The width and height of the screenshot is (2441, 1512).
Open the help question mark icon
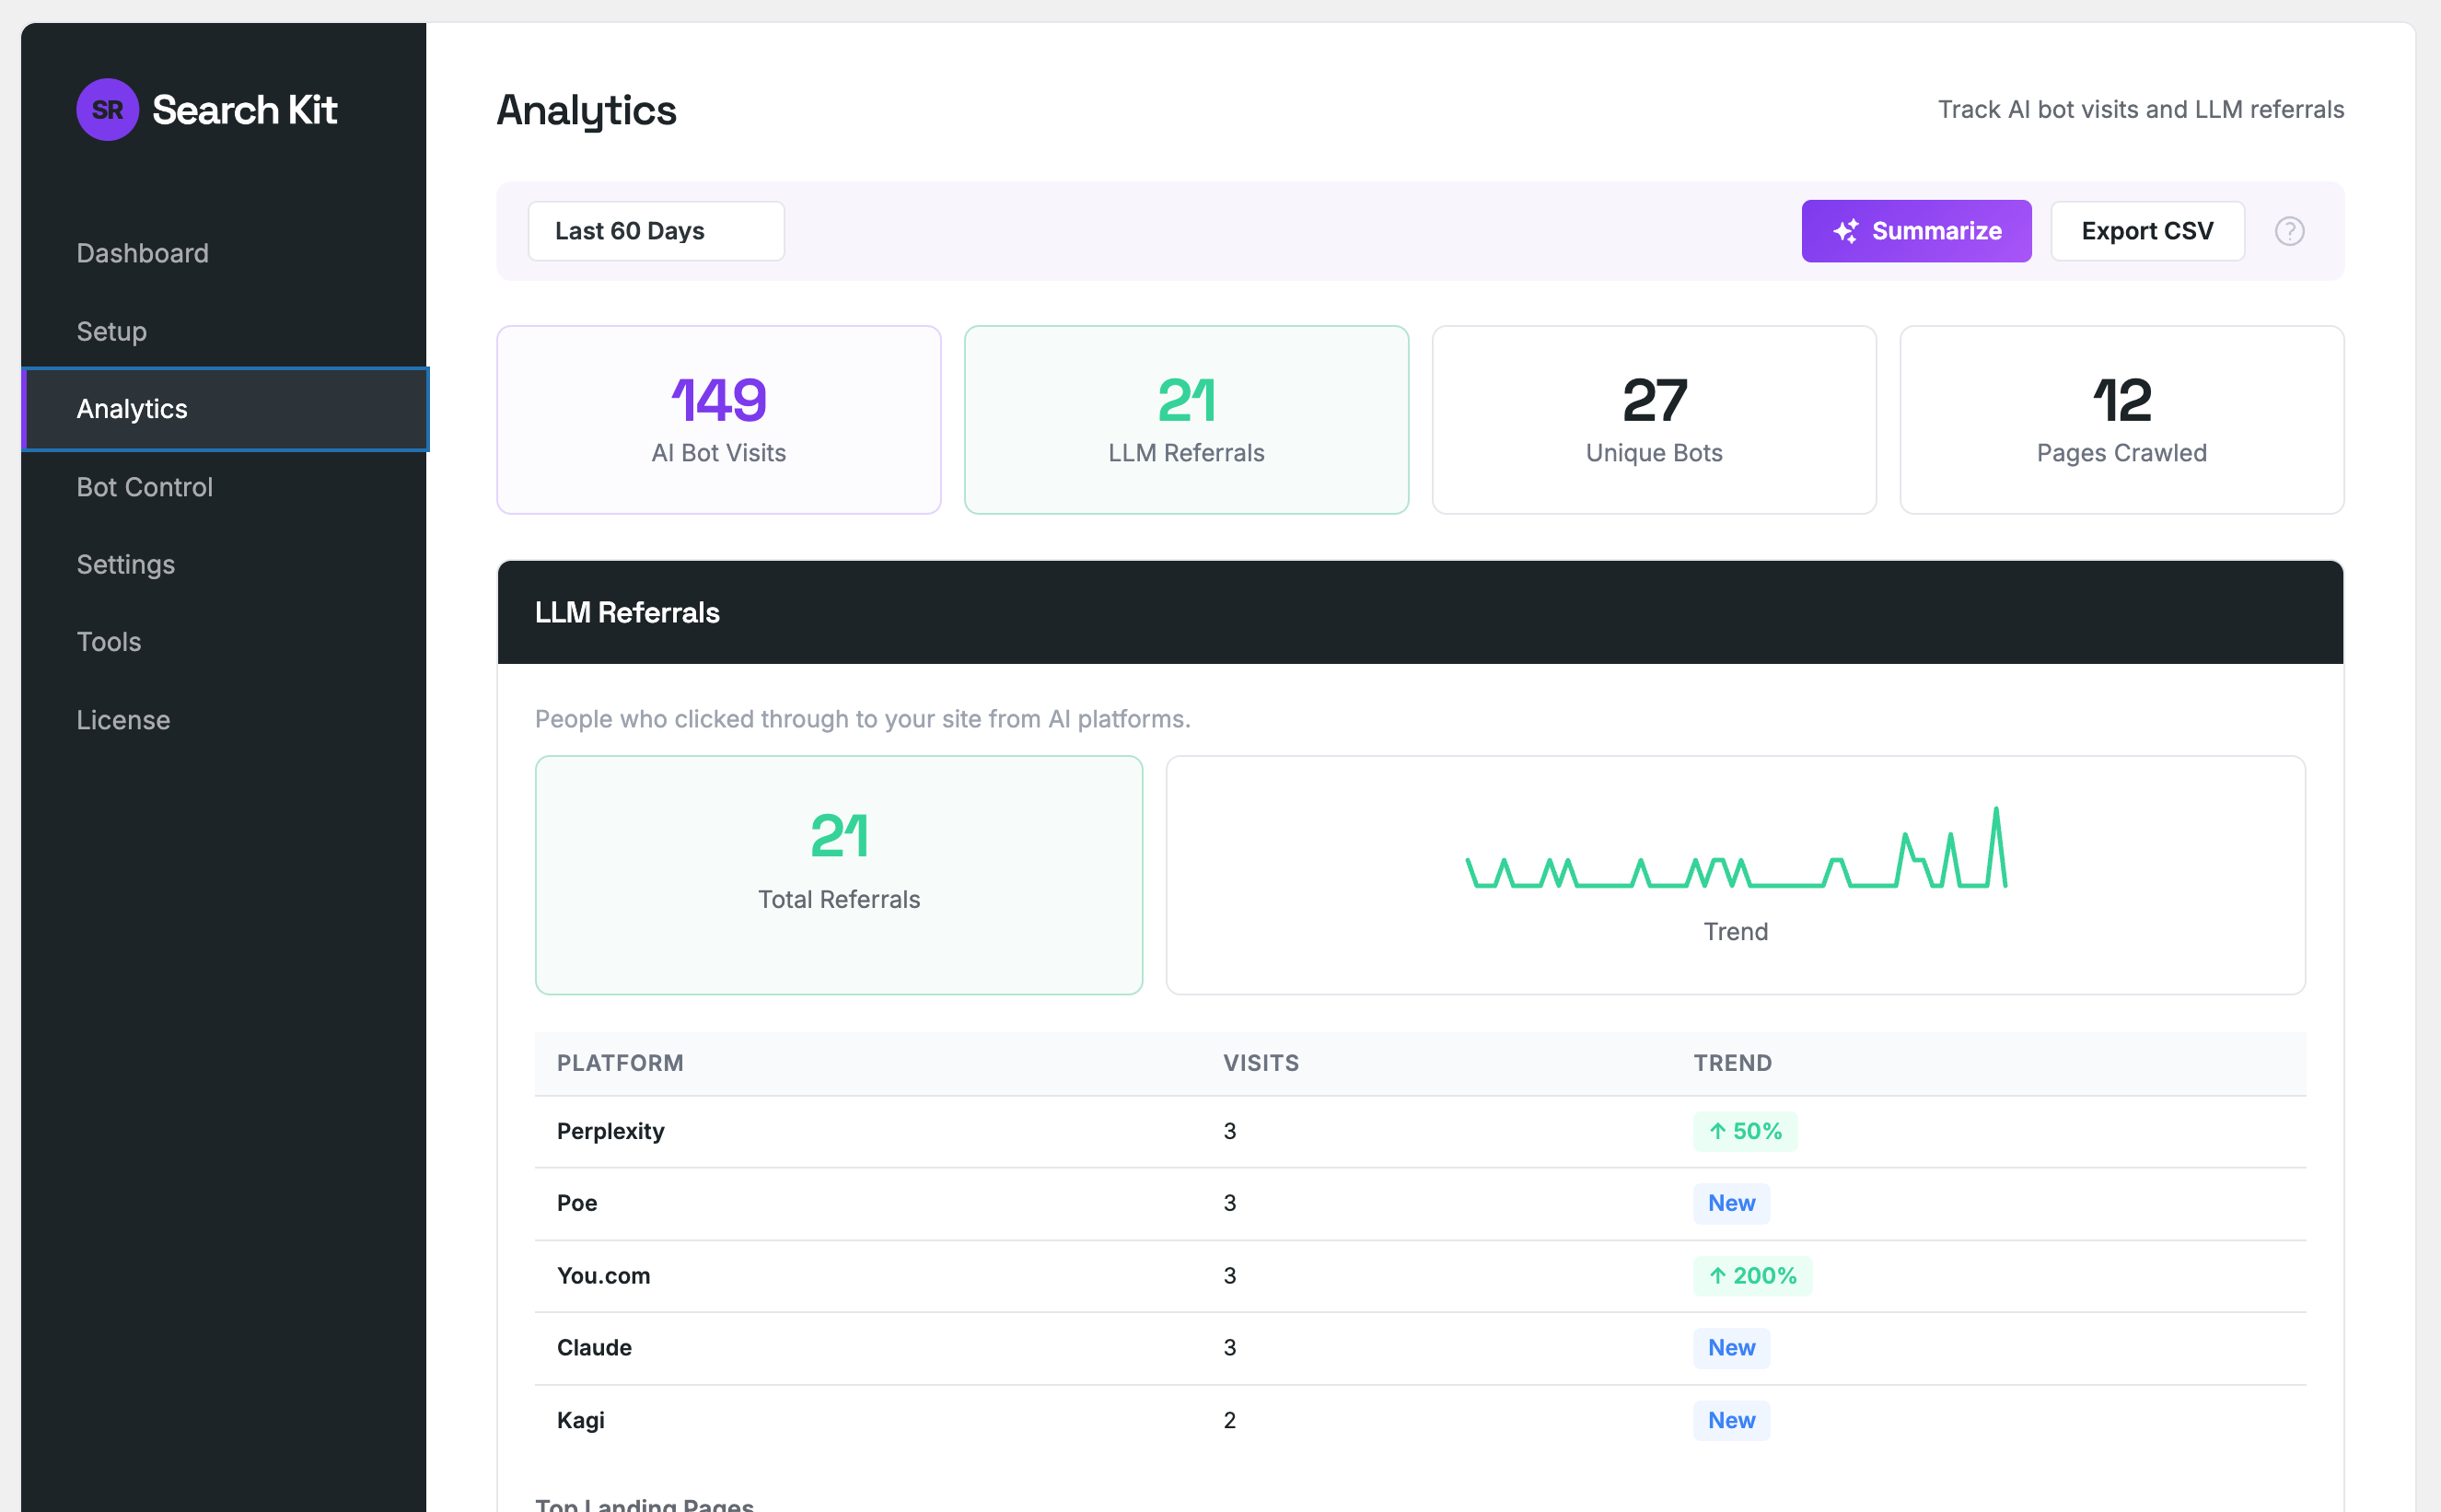coord(2291,231)
